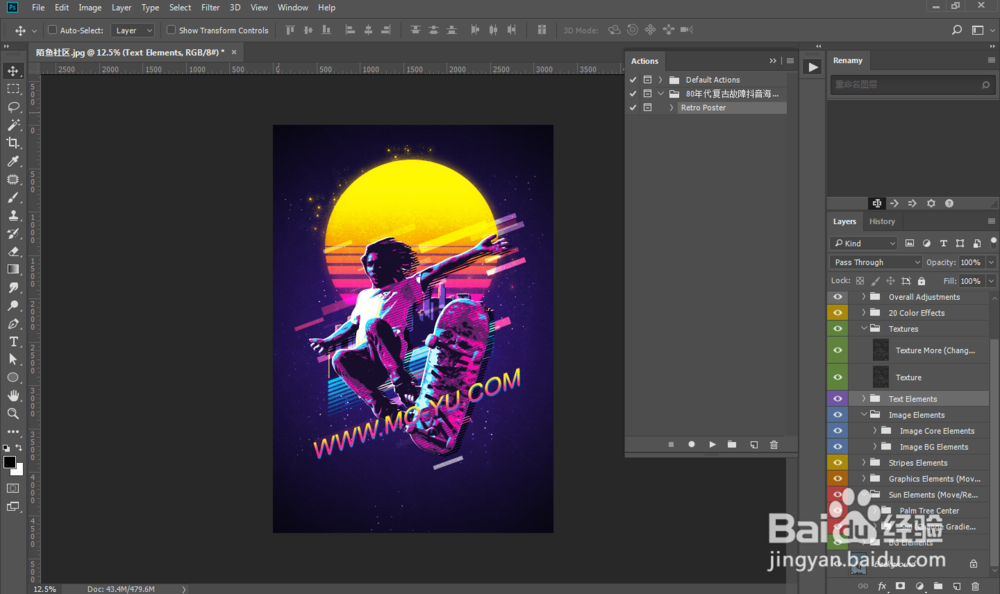Image resolution: width=1000 pixels, height=594 pixels.
Task: Select the Lasso tool
Action: (x=13, y=107)
